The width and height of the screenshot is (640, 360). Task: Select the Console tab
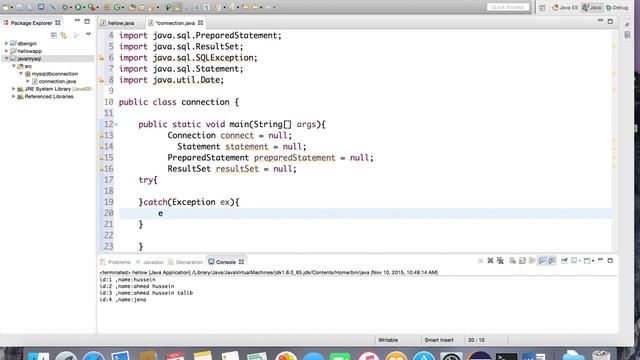[226, 262]
